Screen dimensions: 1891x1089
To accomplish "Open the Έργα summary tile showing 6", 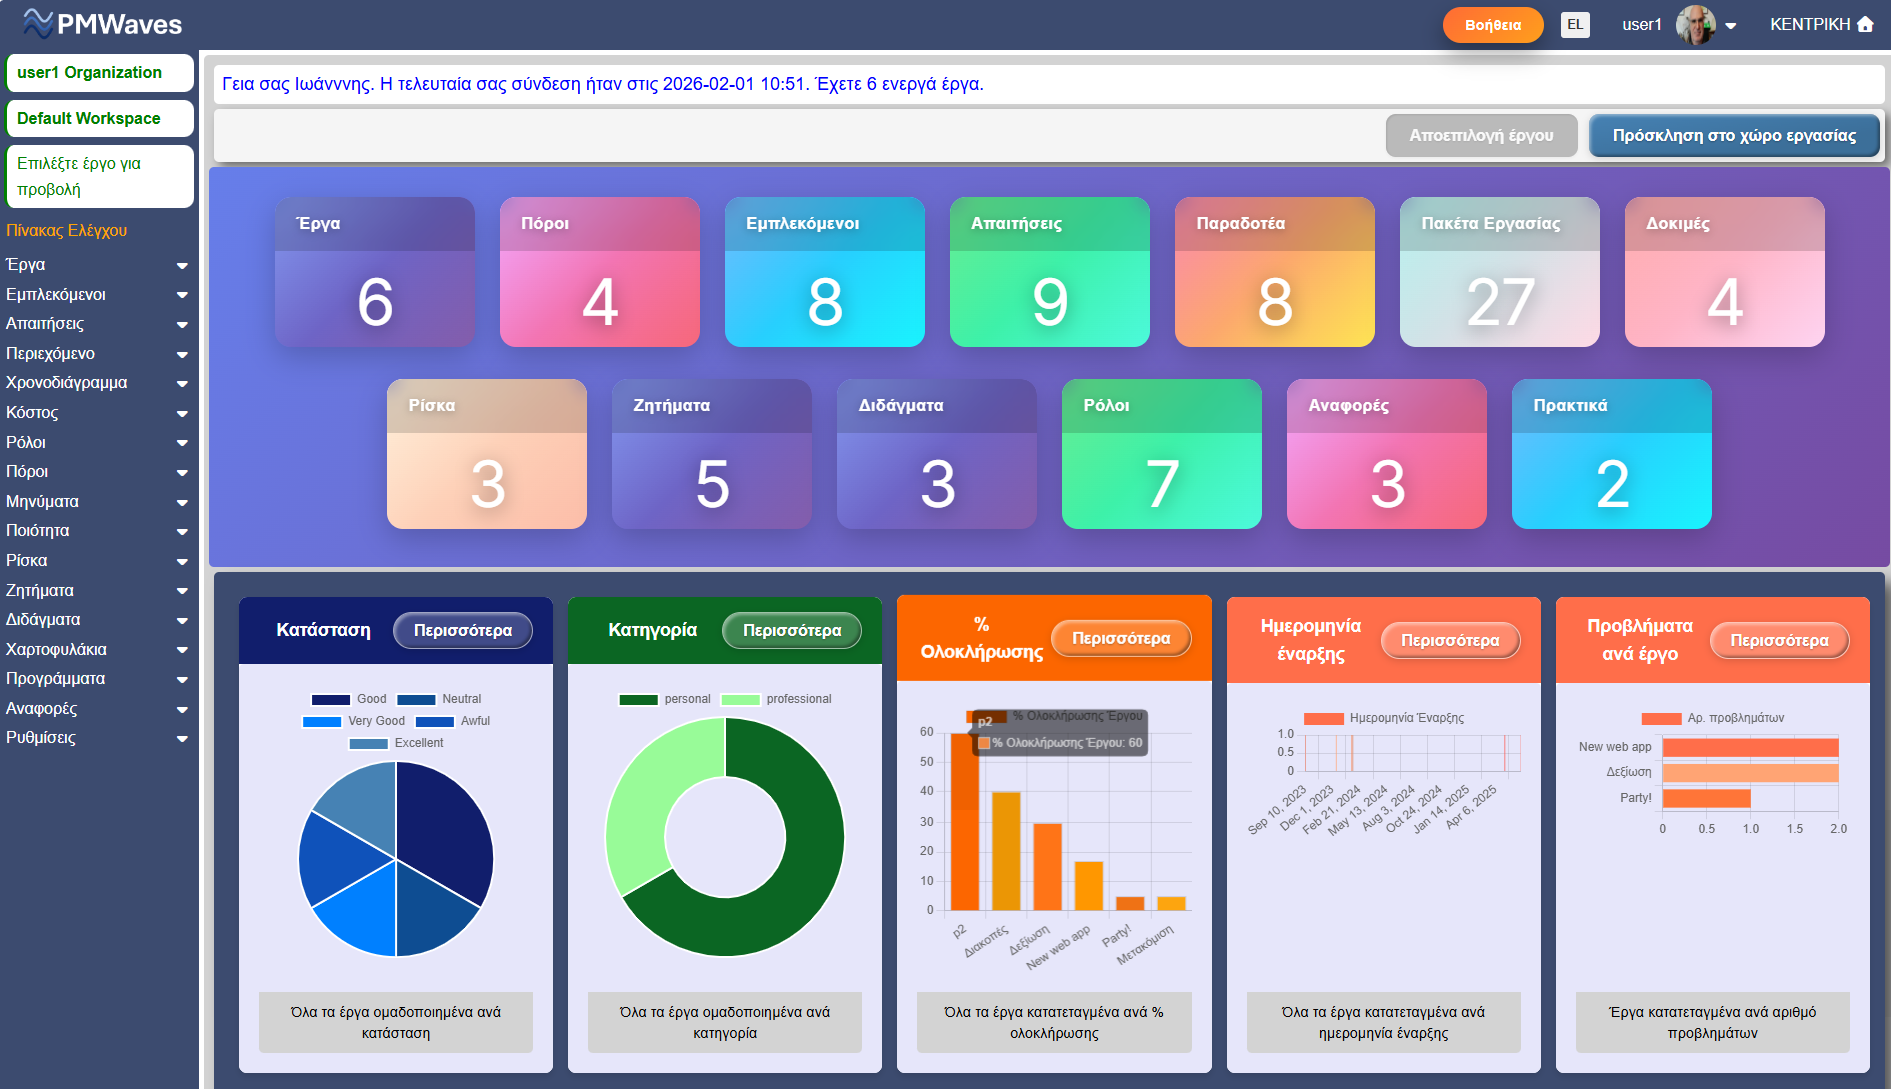I will coord(374,272).
